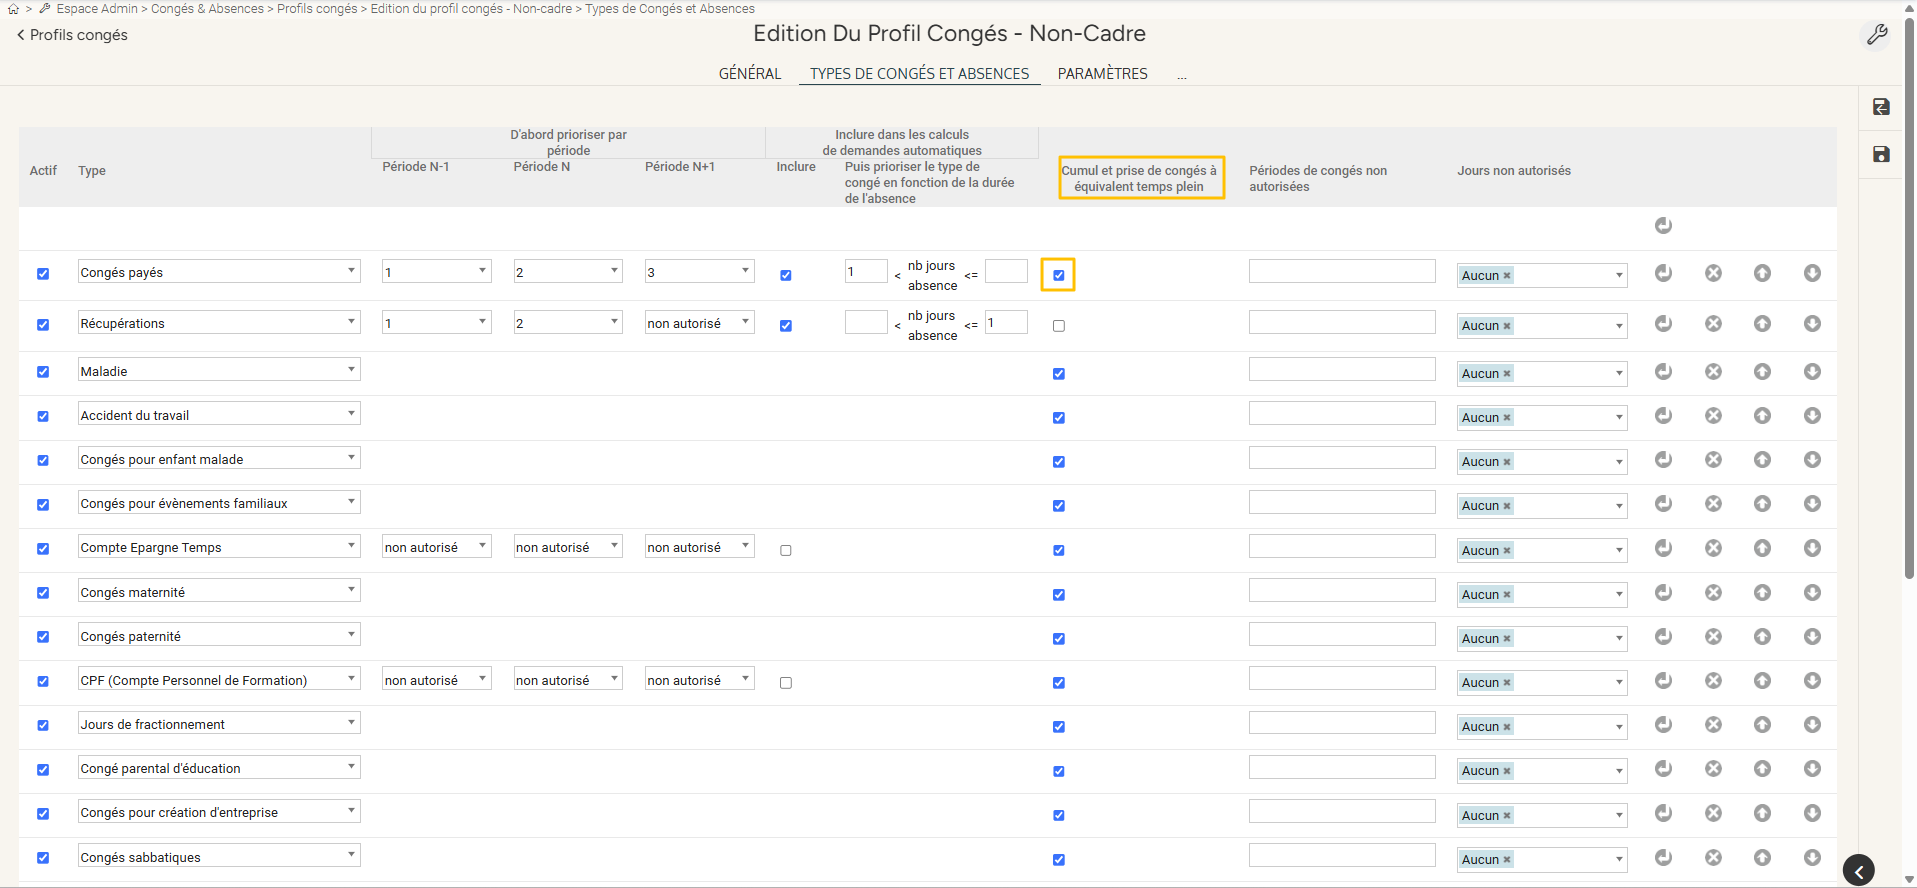Click the enter-arrow icon on Accident du travail row
Screen dimensions: 1917x888
coord(1663,416)
